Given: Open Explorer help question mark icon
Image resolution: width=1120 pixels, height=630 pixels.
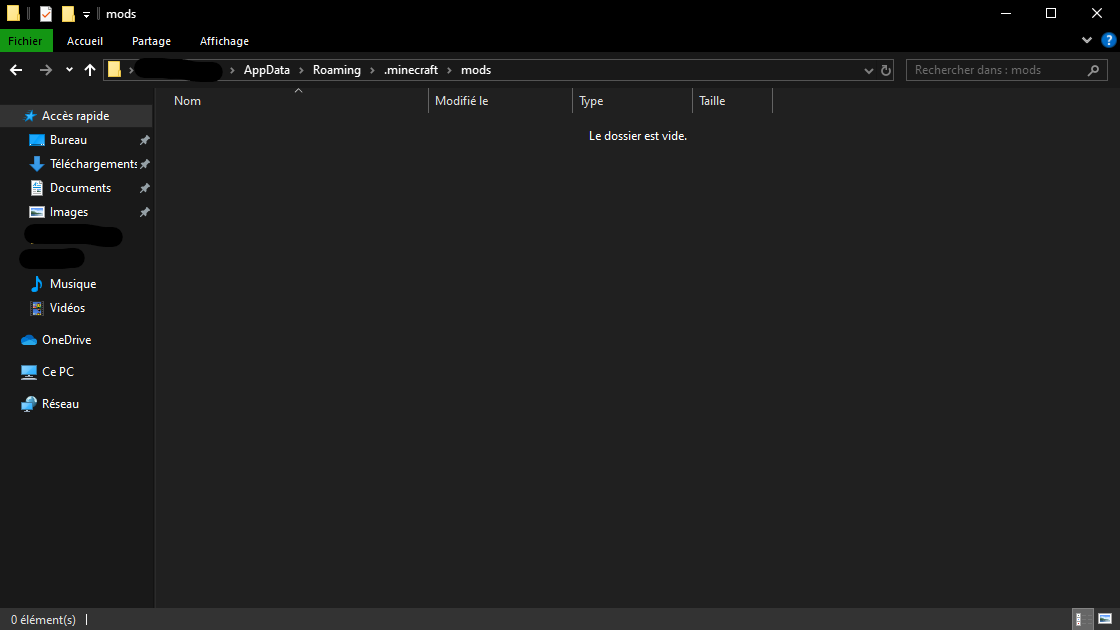Looking at the screenshot, I should 1109,41.
